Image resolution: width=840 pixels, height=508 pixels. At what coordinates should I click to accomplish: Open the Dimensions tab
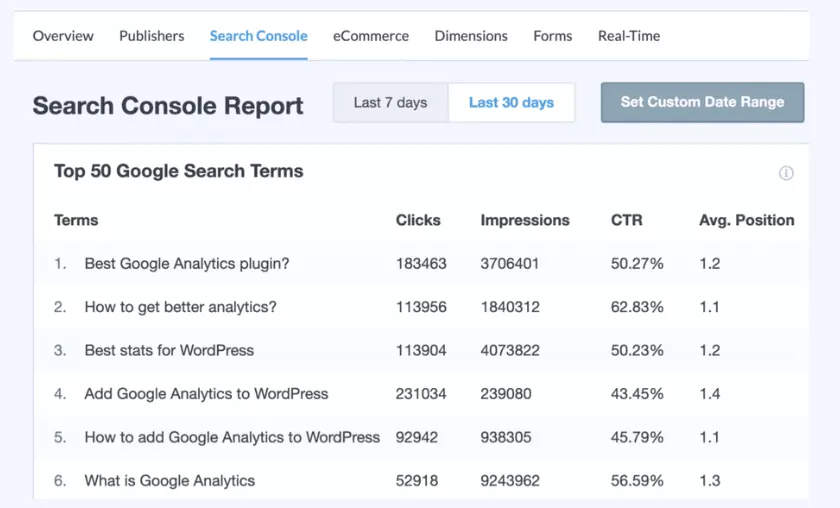pyautogui.click(x=471, y=36)
